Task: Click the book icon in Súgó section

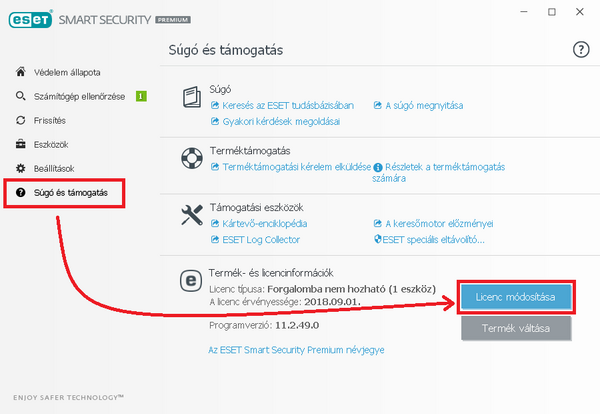Action: pos(191,97)
